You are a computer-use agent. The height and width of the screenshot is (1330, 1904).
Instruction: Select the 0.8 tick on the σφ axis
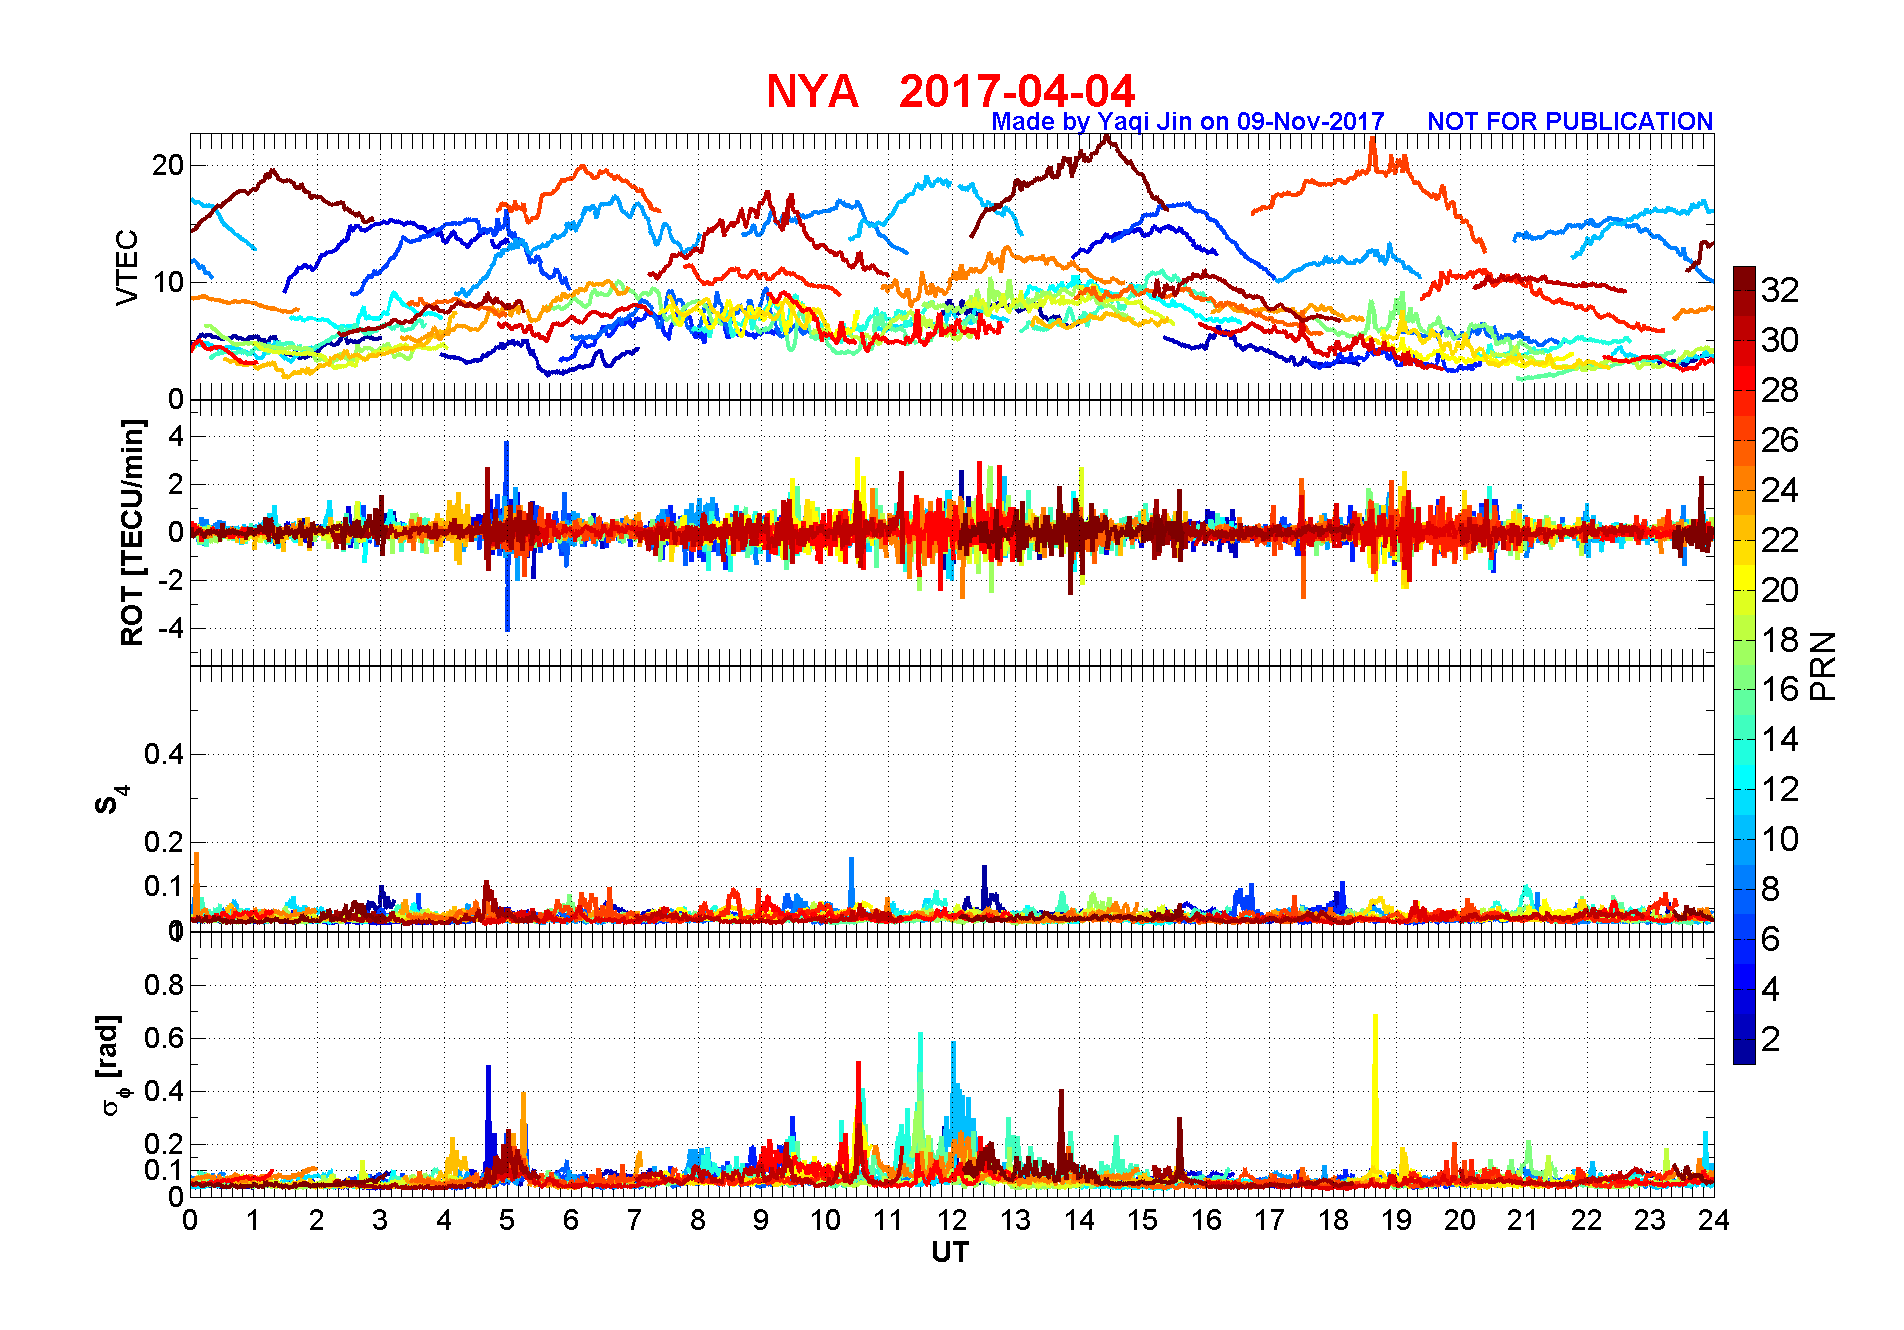[x=164, y=985]
